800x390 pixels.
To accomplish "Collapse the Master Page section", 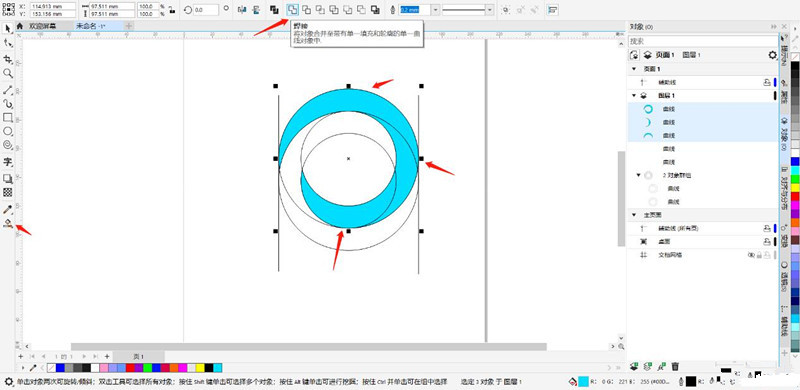I will click(x=634, y=215).
